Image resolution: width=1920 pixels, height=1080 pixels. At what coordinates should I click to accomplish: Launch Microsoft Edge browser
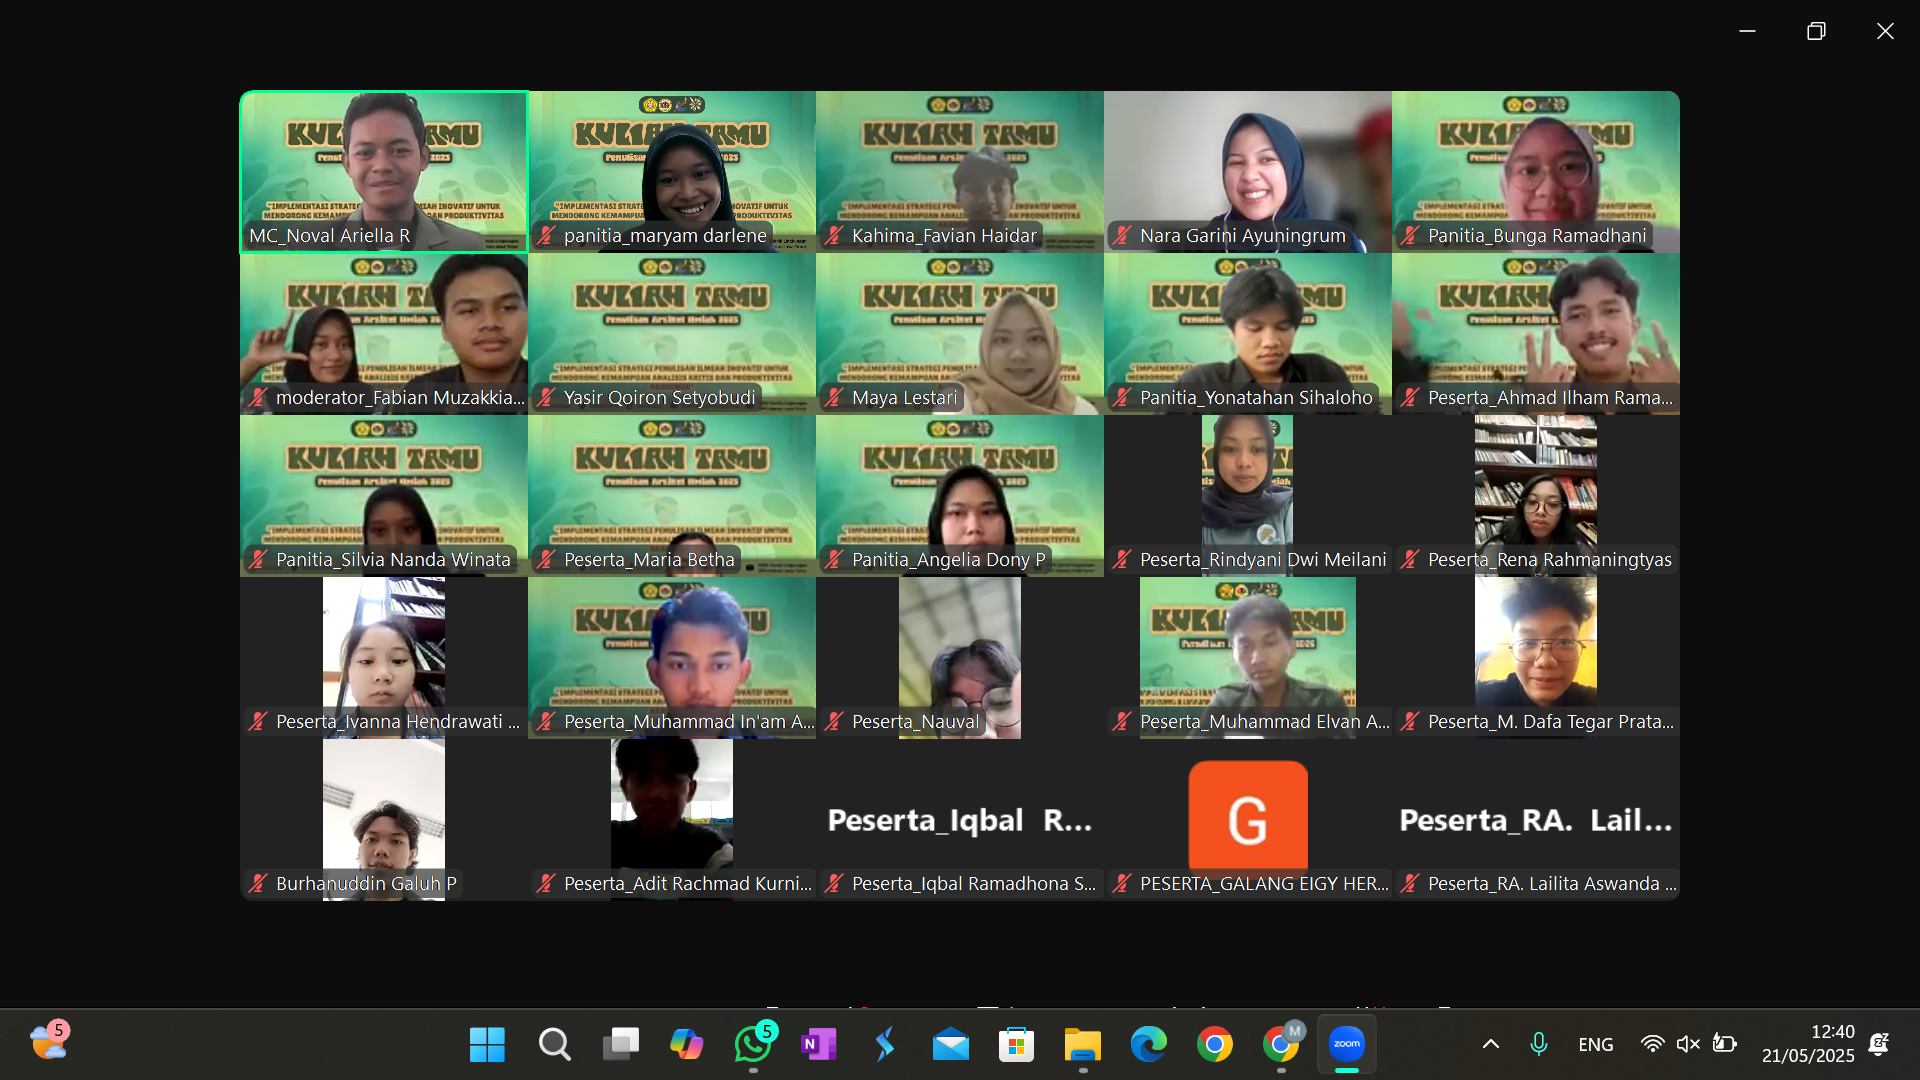(x=1148, y=1045)
